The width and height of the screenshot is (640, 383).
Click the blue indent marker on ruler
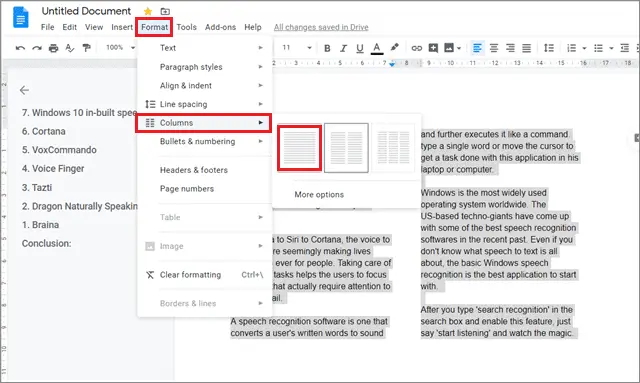click(392, 64)
